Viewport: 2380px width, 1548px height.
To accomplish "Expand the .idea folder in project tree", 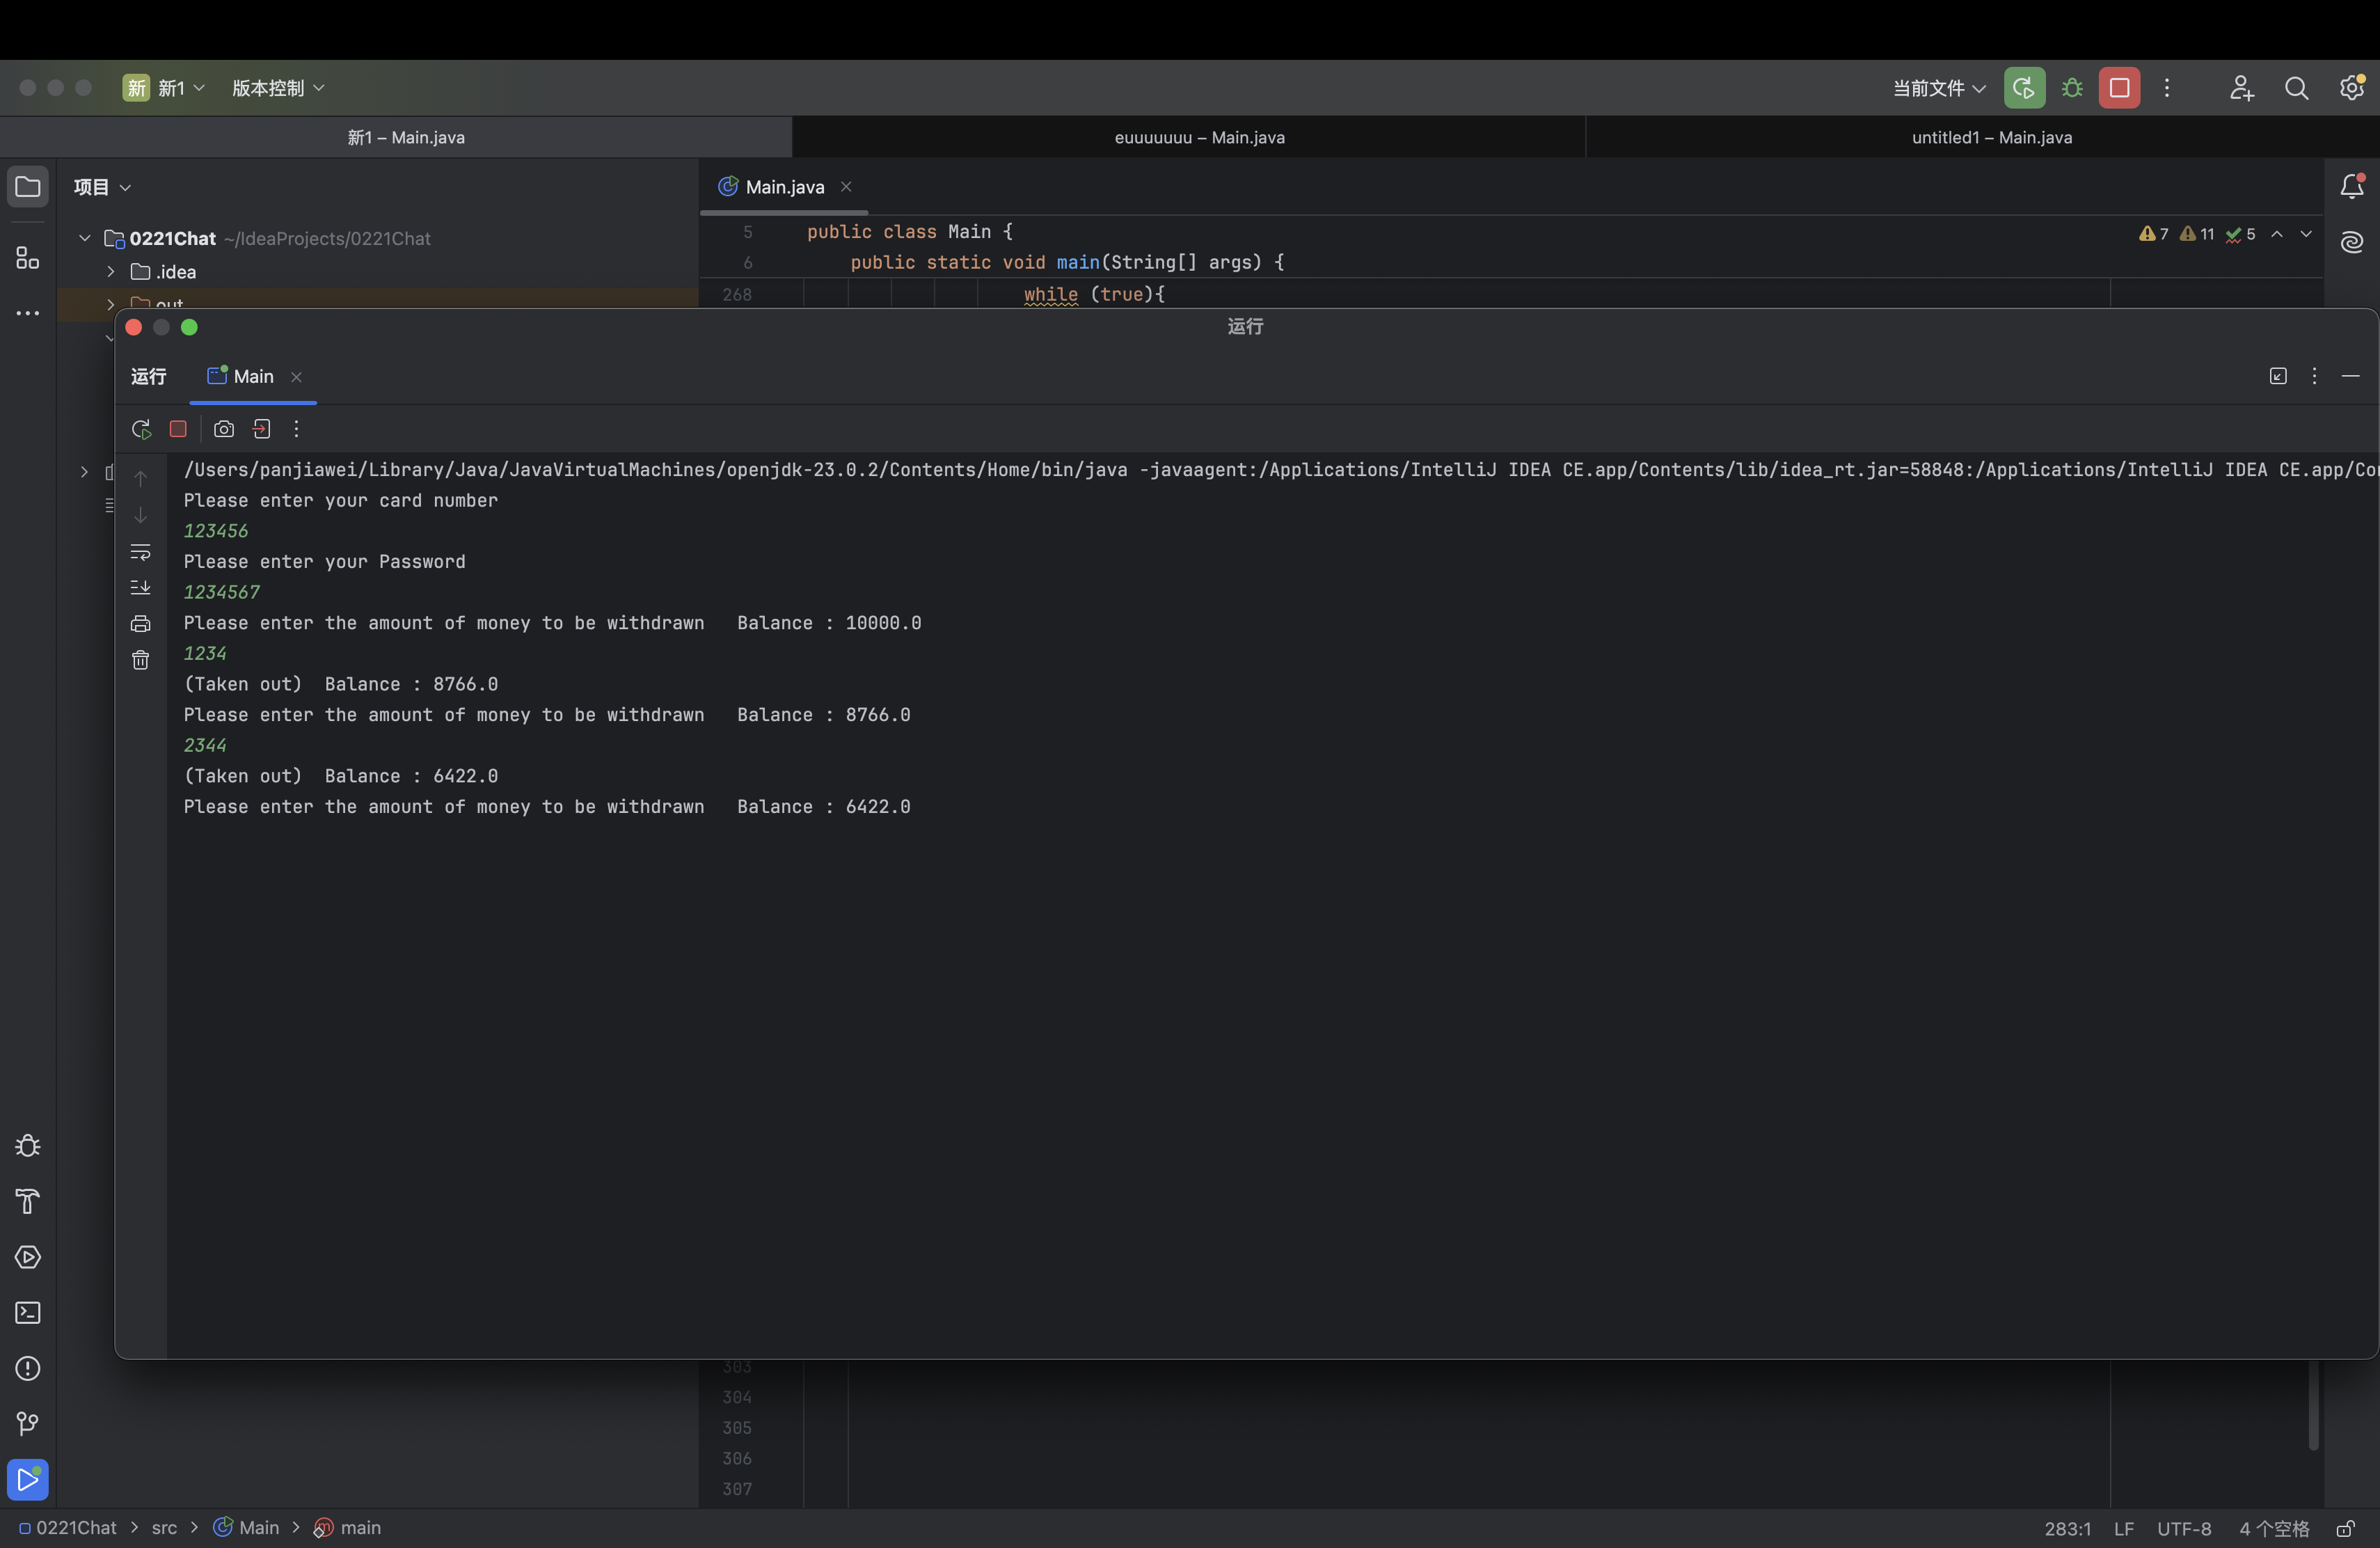I will pos(111,272).
